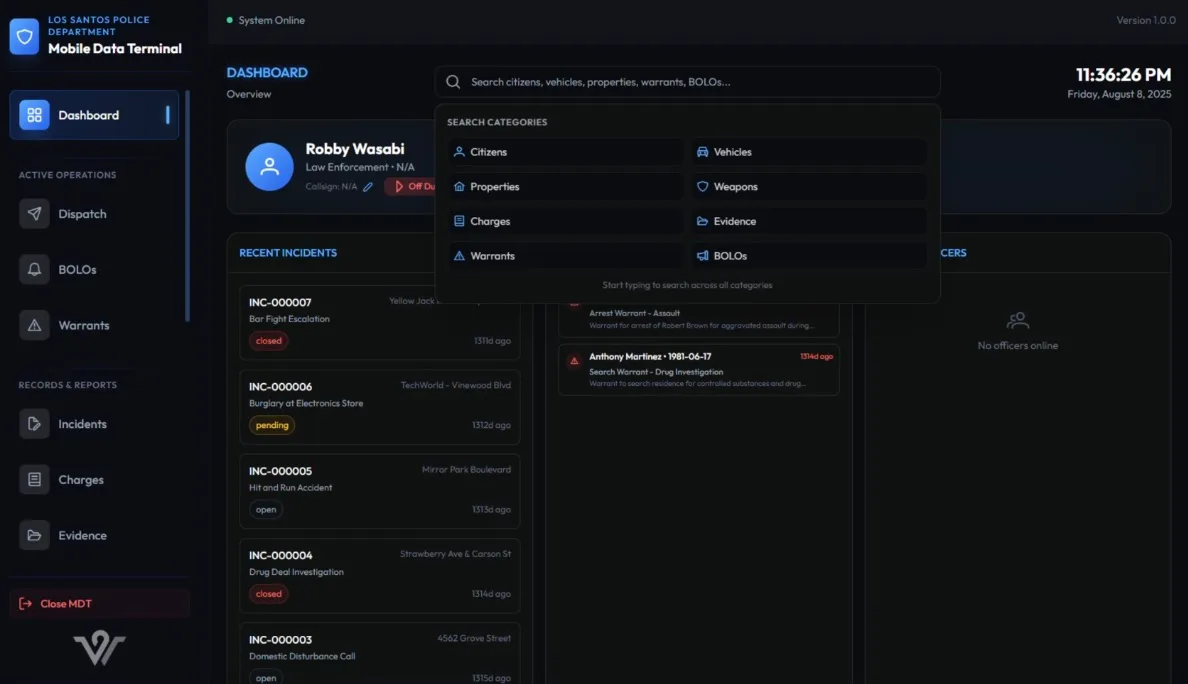This screenshot has width=1188, height=684.
Task: Click the sidebar vertical scrollbar
Action: (x=187, y=206)
